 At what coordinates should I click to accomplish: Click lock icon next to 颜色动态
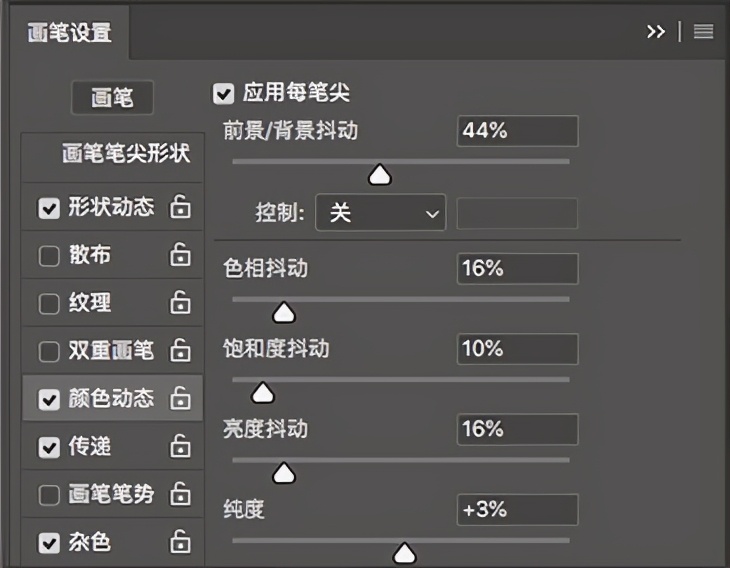click(x=180, y=398)
